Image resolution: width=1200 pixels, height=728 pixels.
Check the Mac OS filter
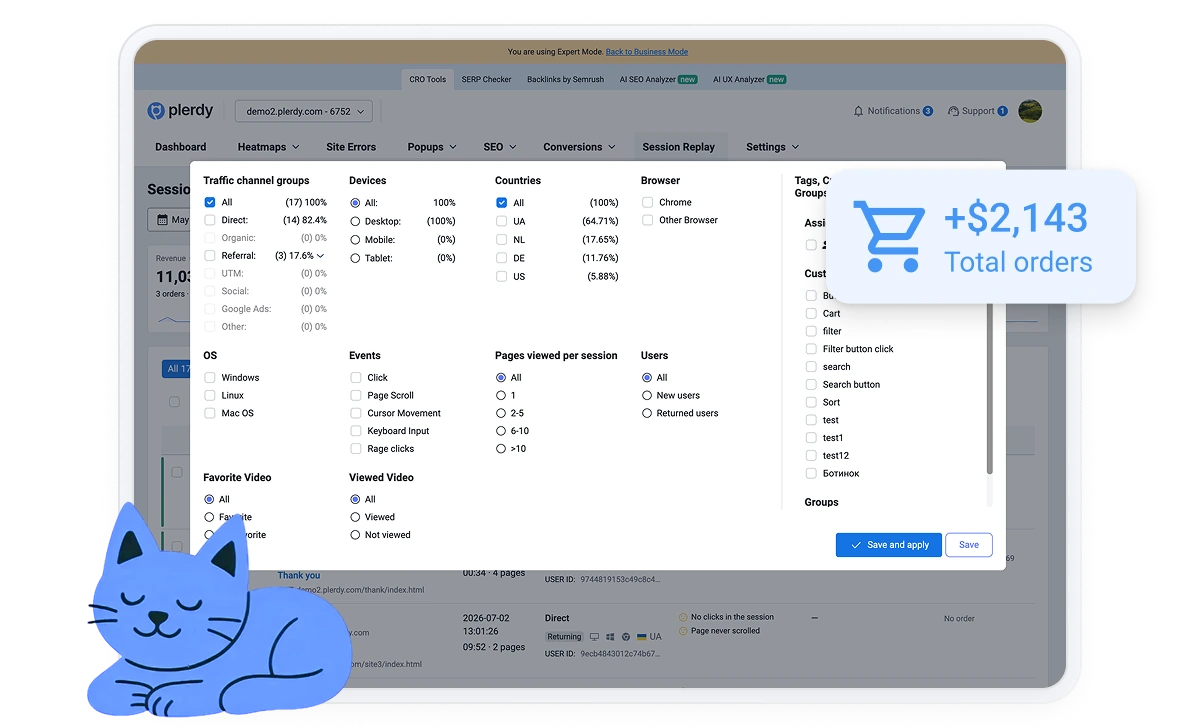(210, 413)
